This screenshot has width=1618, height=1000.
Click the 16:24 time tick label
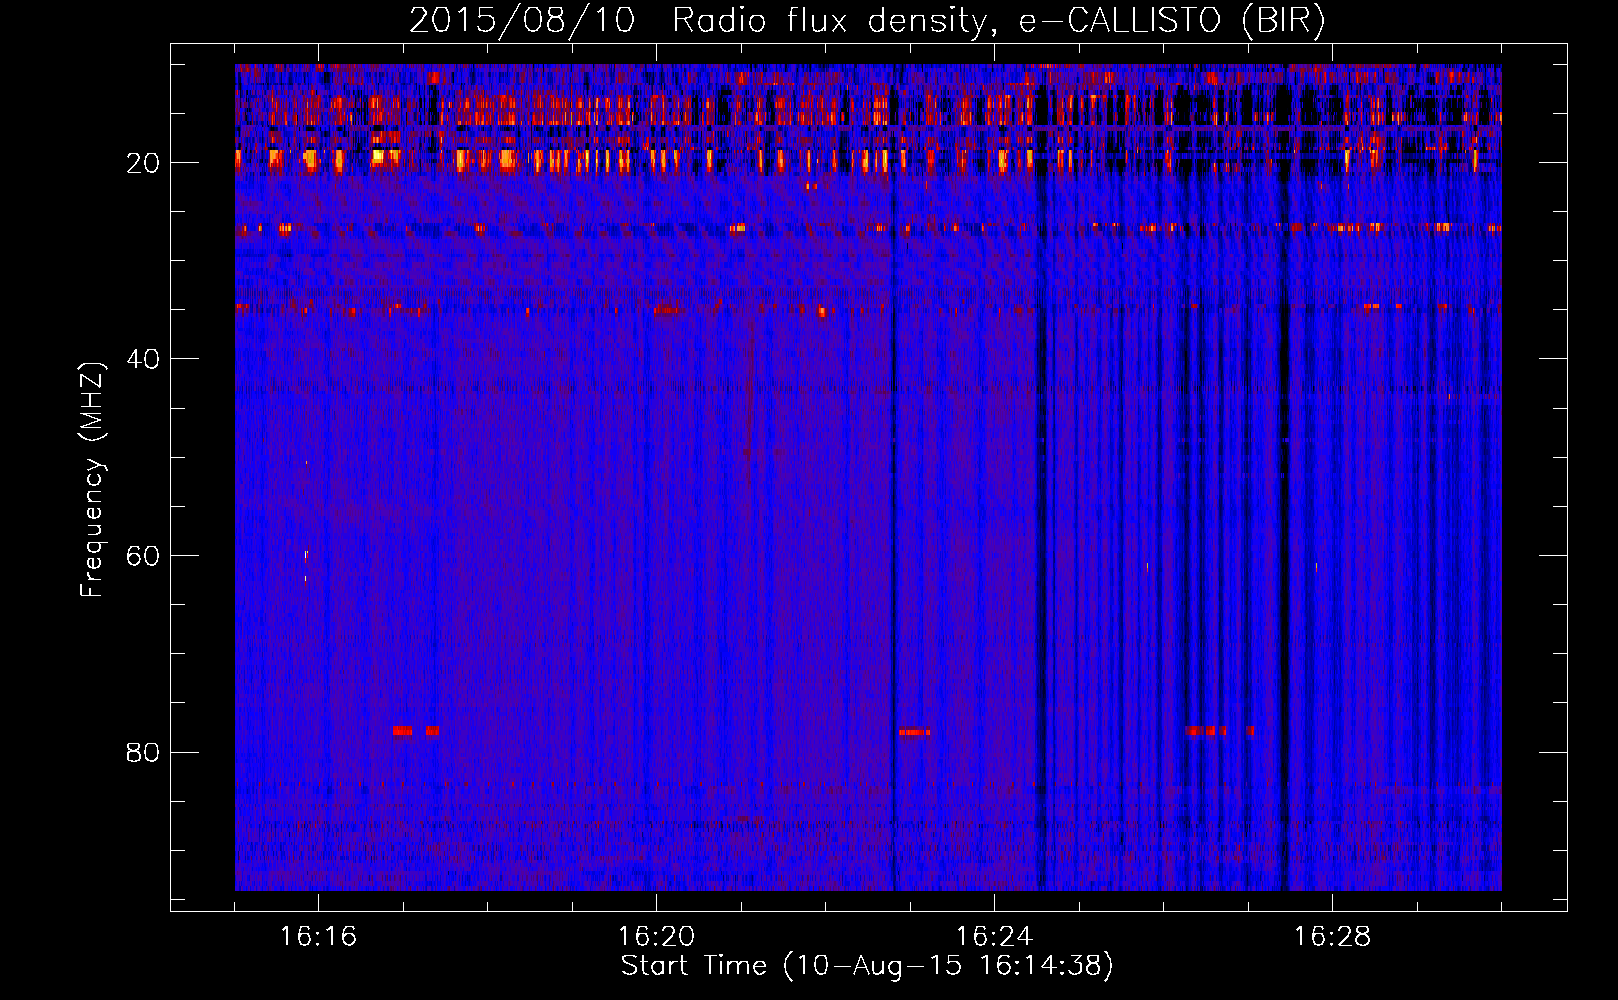[x=994, y=937]
